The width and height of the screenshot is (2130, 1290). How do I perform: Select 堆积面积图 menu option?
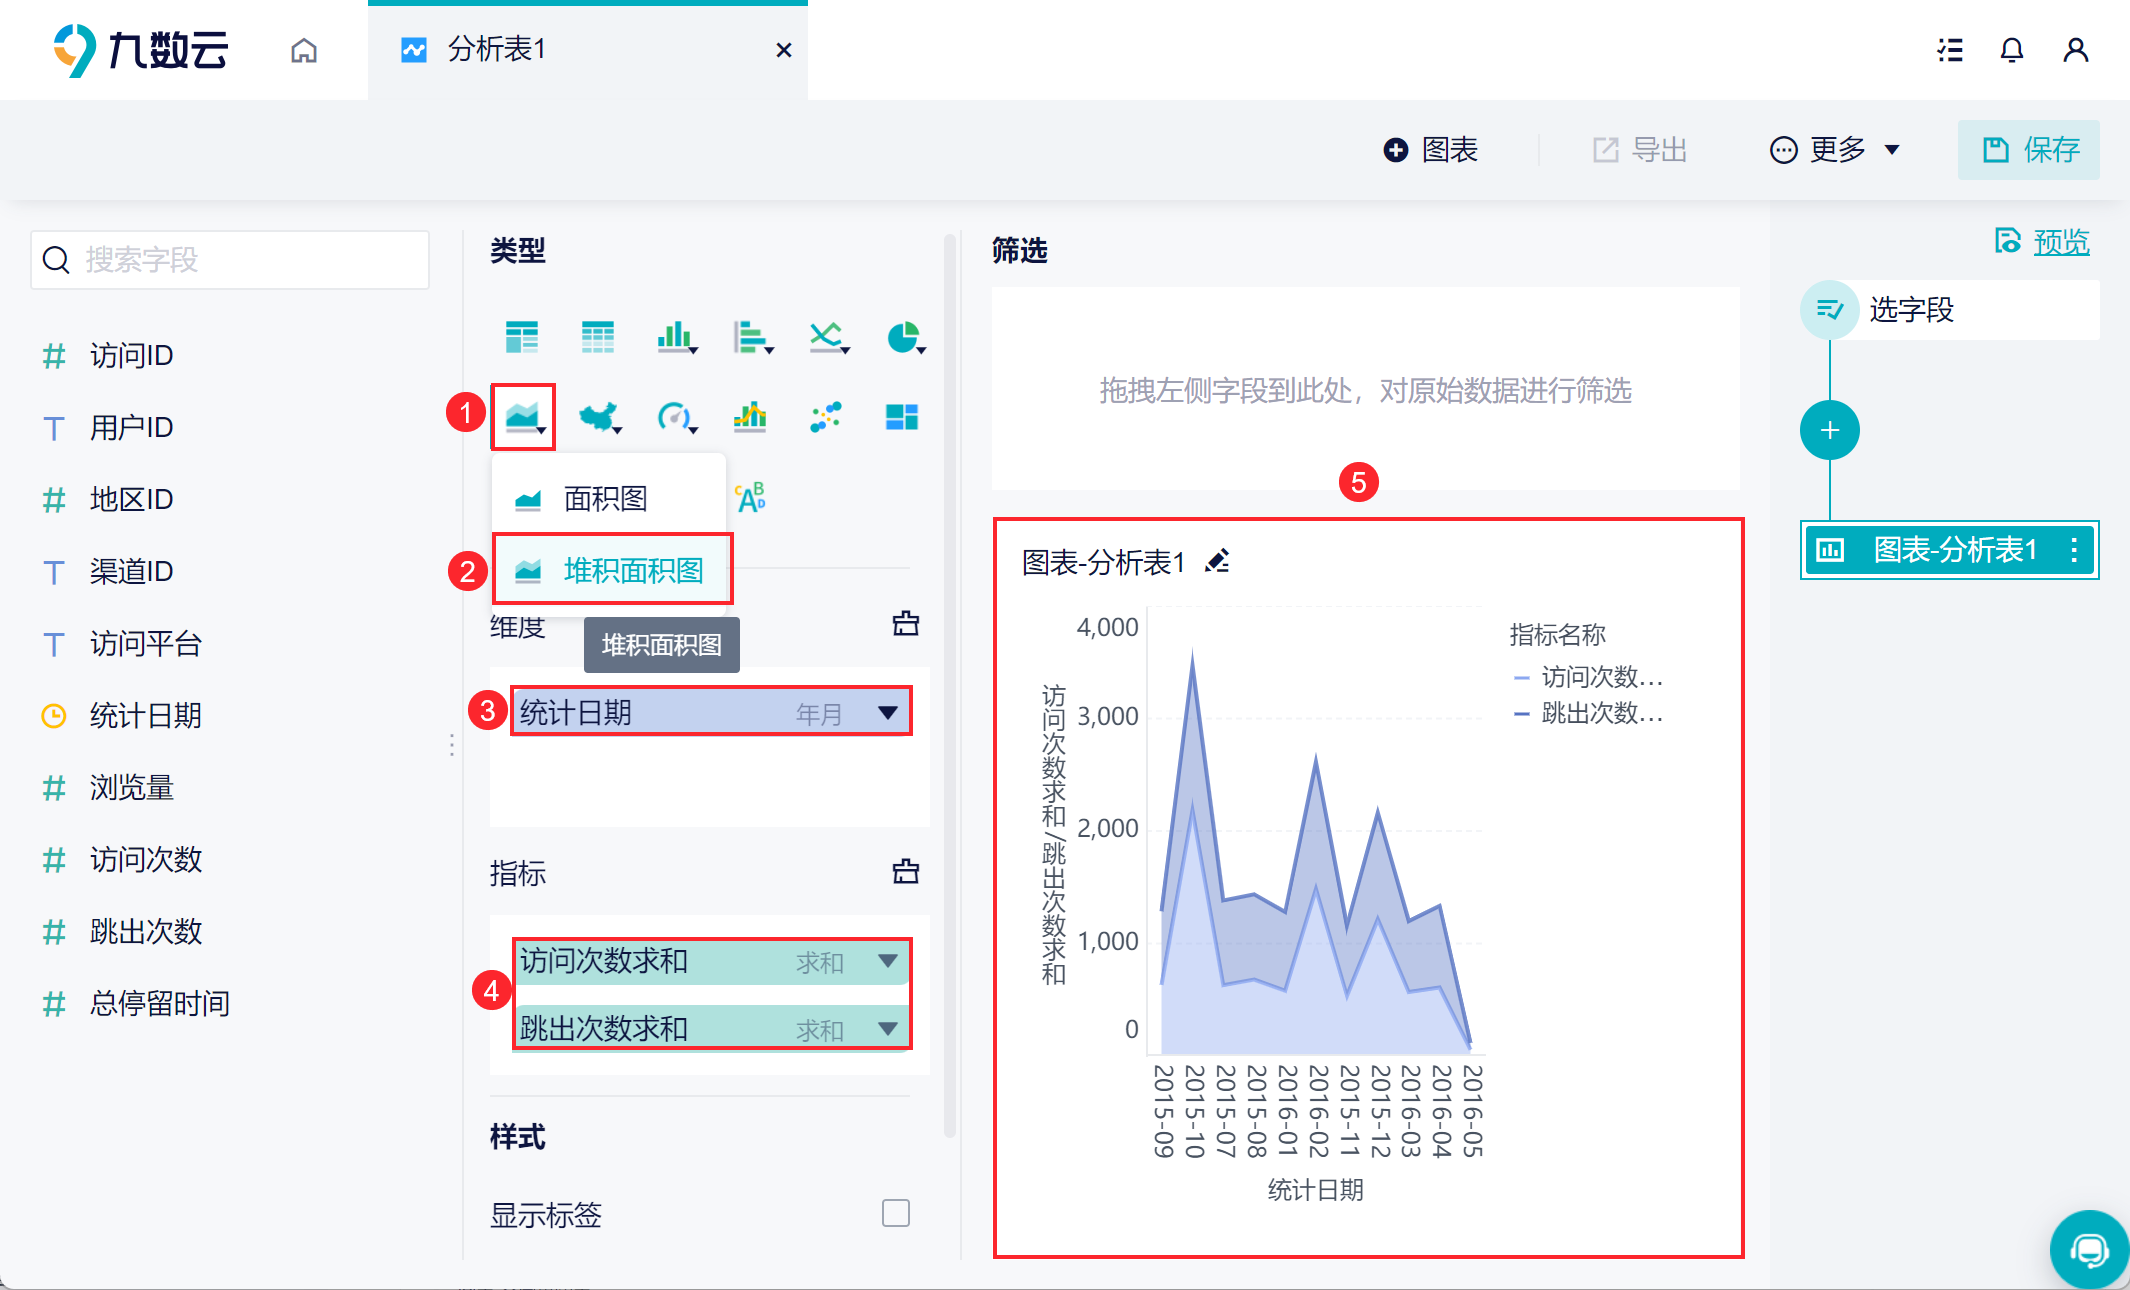(632, 570)
